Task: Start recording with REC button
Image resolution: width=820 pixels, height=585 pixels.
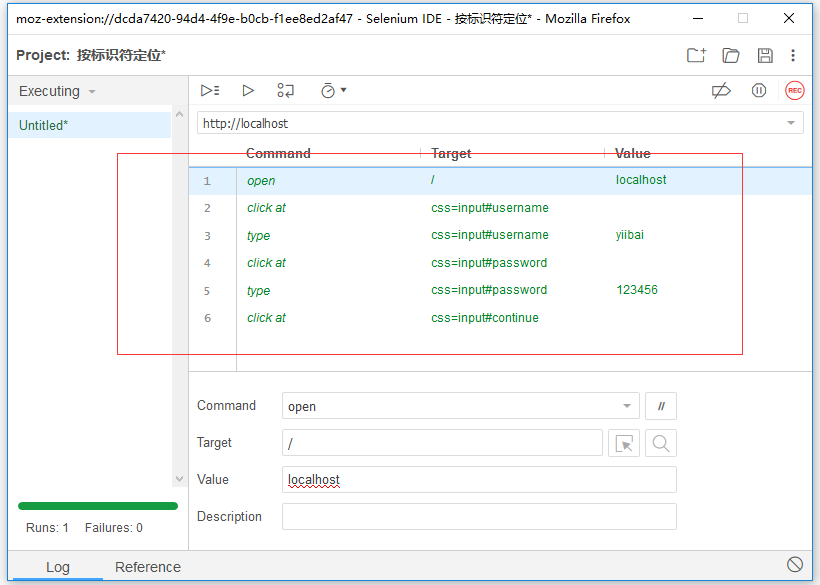Action: (794, 90)
